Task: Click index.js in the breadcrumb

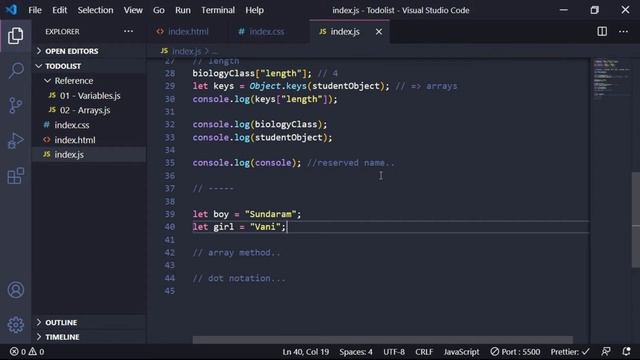Action: tap(186, 51)
